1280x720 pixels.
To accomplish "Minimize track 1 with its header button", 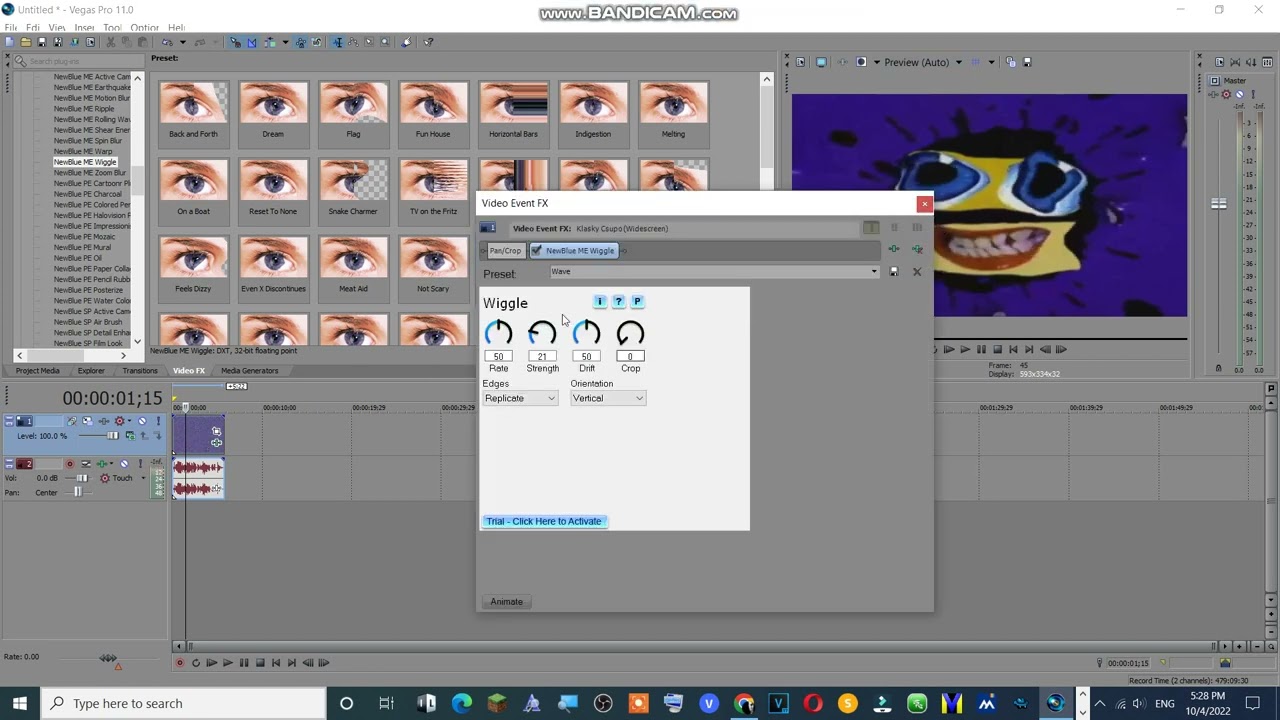I will [x=9, y=418].
